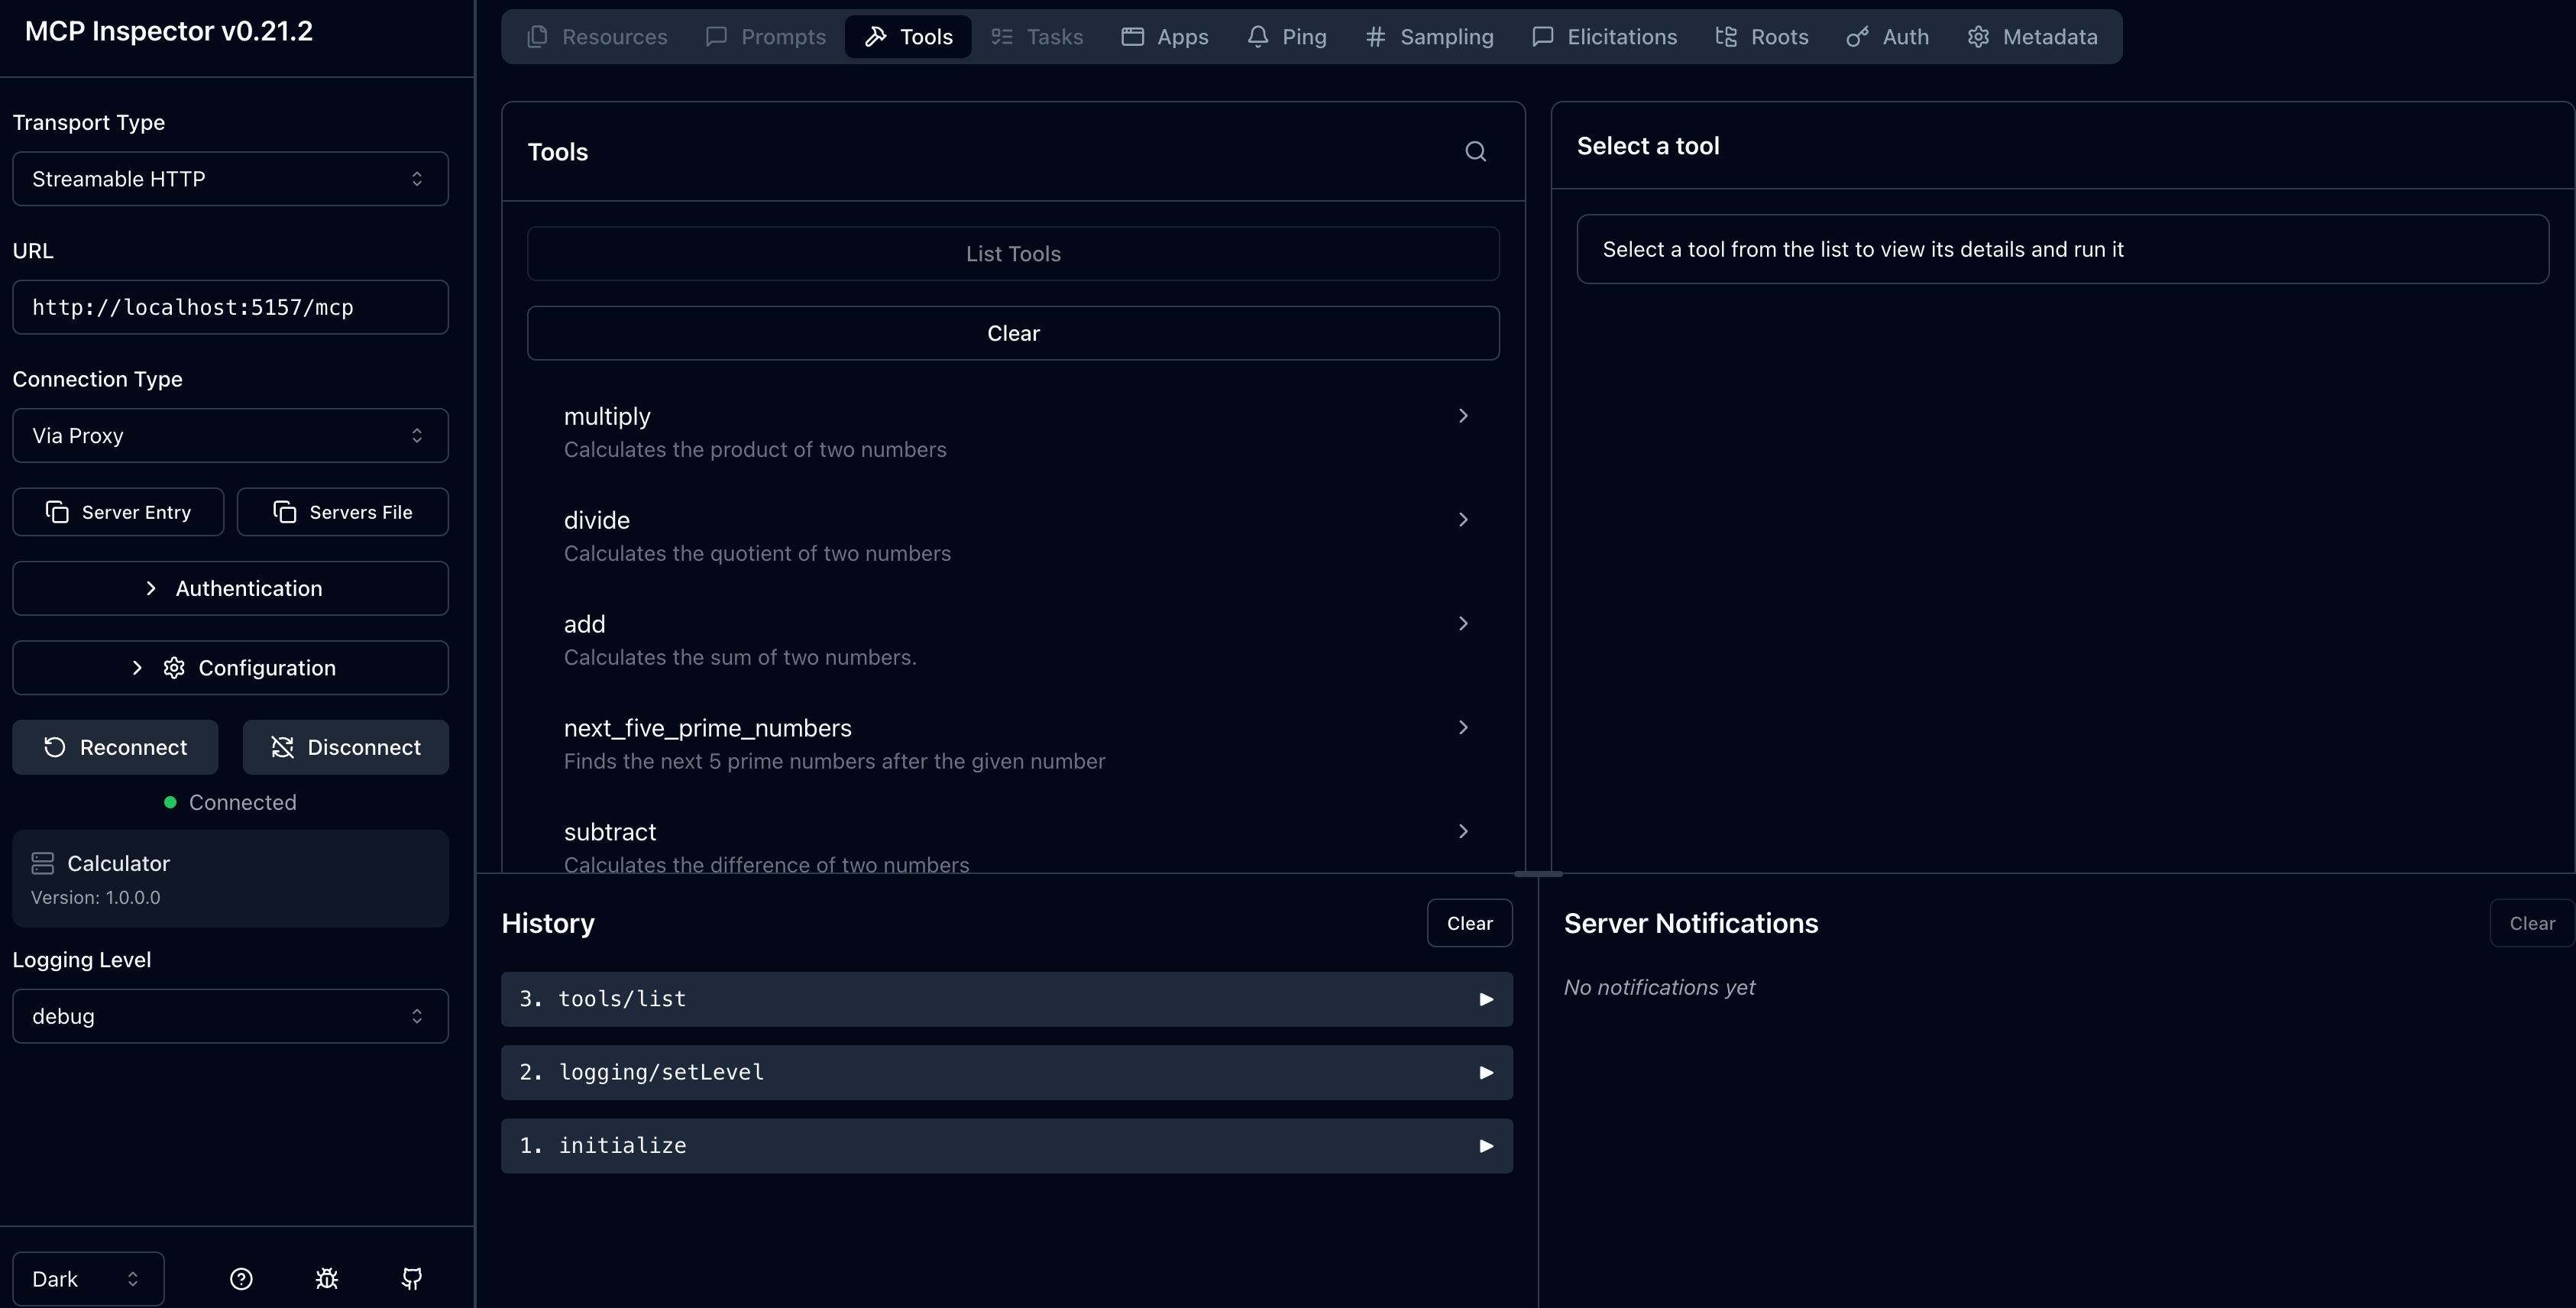Switch to the Sampling tab
The height and width of the screenshot is (1308, 2576).
coord(1429,37)
